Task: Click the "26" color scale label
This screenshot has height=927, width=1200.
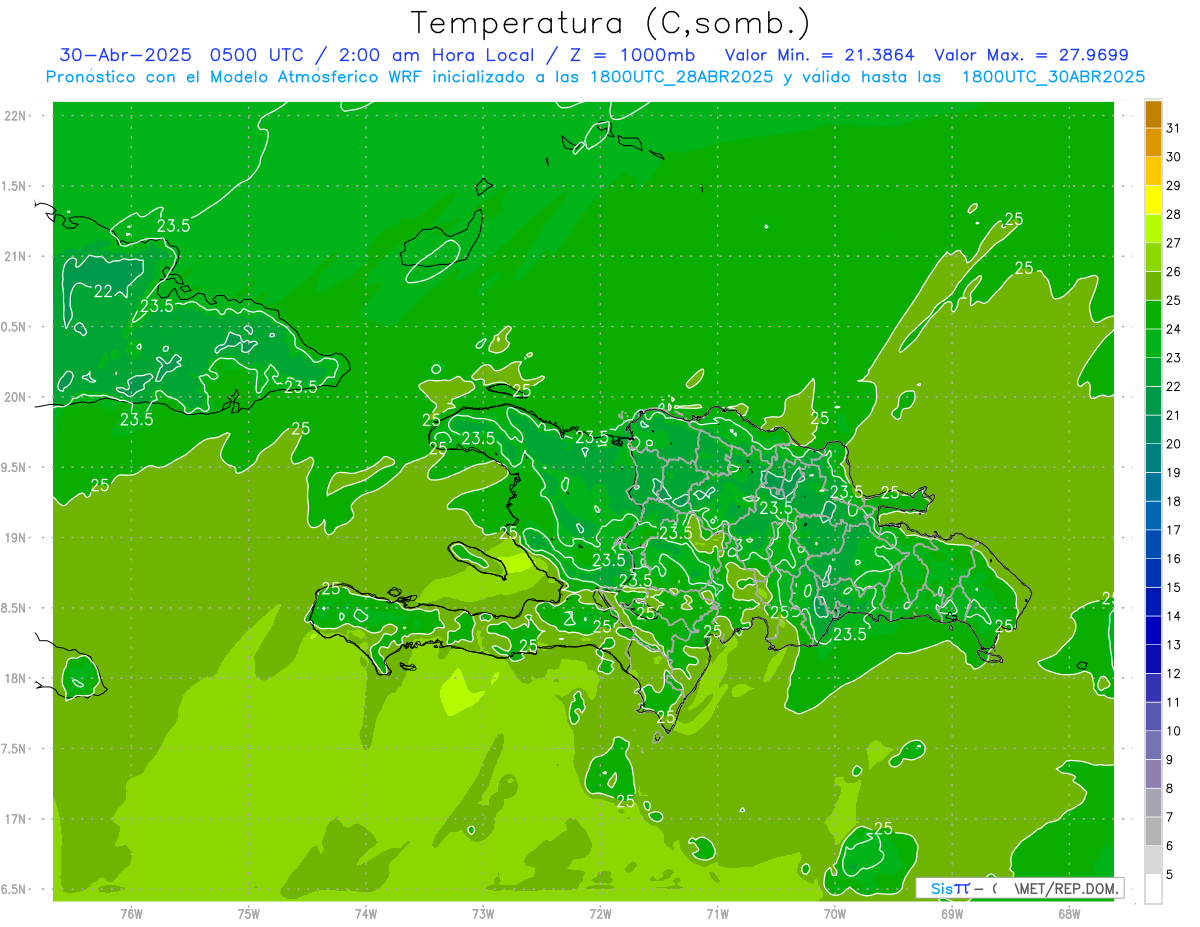Action: 1174,271
